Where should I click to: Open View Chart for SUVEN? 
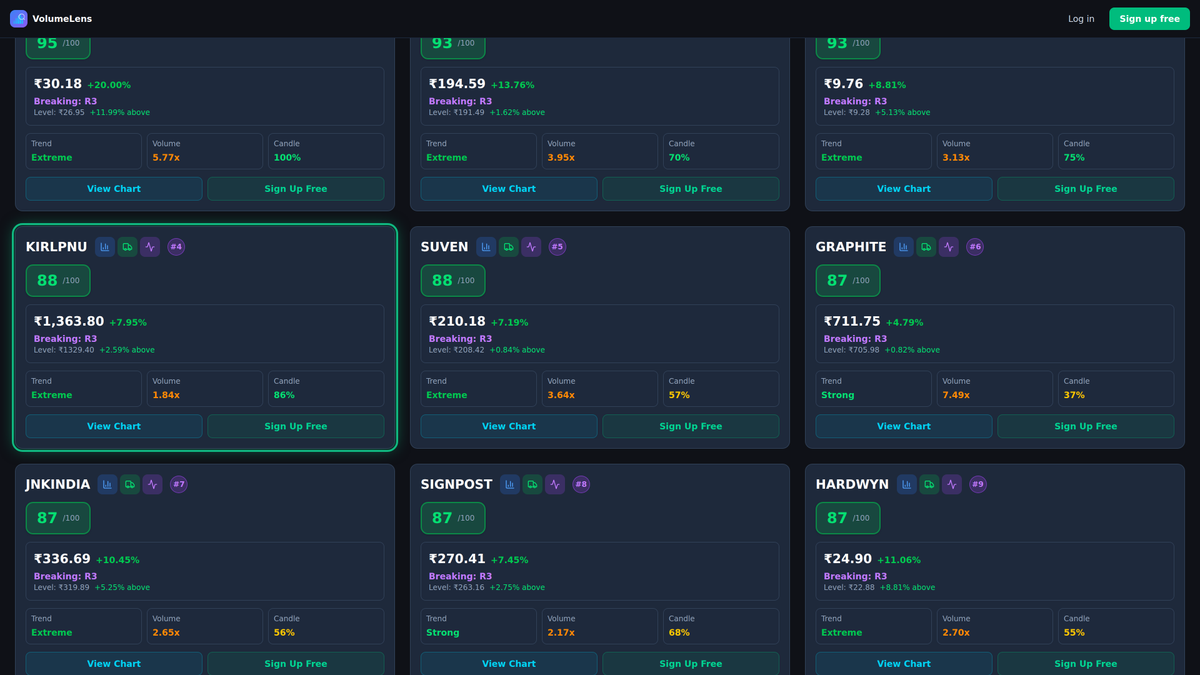509,426
